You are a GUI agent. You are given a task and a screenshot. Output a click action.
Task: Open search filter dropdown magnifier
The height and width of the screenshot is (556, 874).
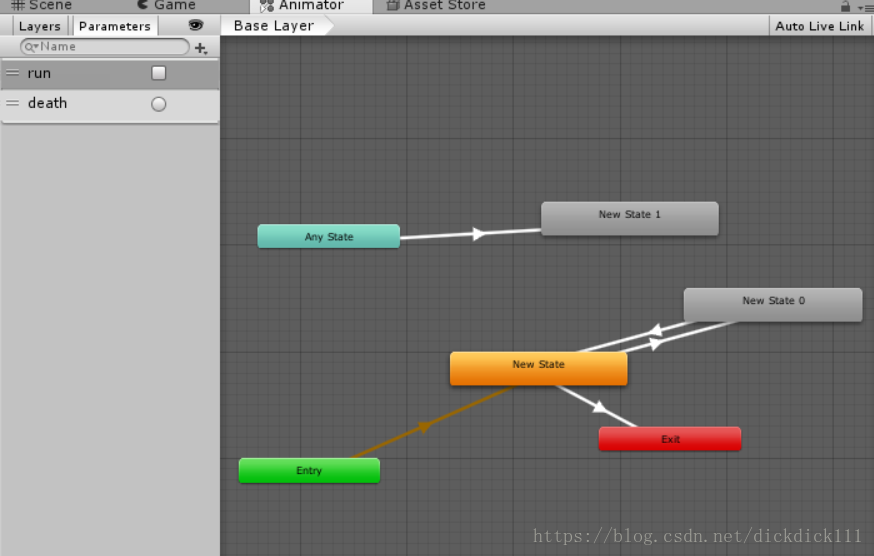point(31,47)
